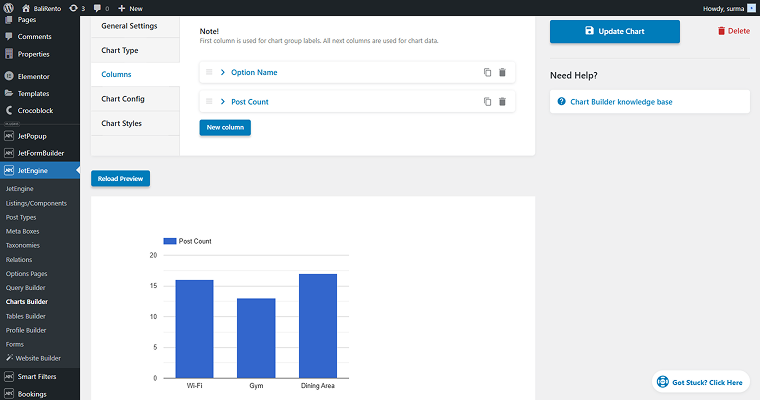
Task: Click the Wi-Fi bar in chart
Action: click(194, 329)
